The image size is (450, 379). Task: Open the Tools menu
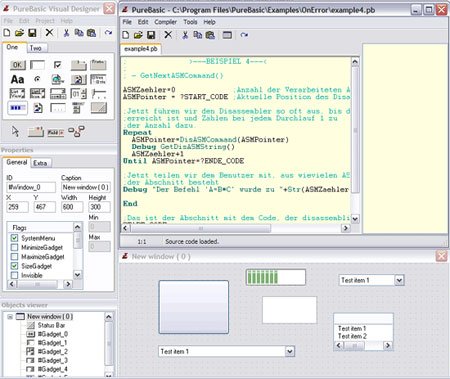click(x=190, y=22)
